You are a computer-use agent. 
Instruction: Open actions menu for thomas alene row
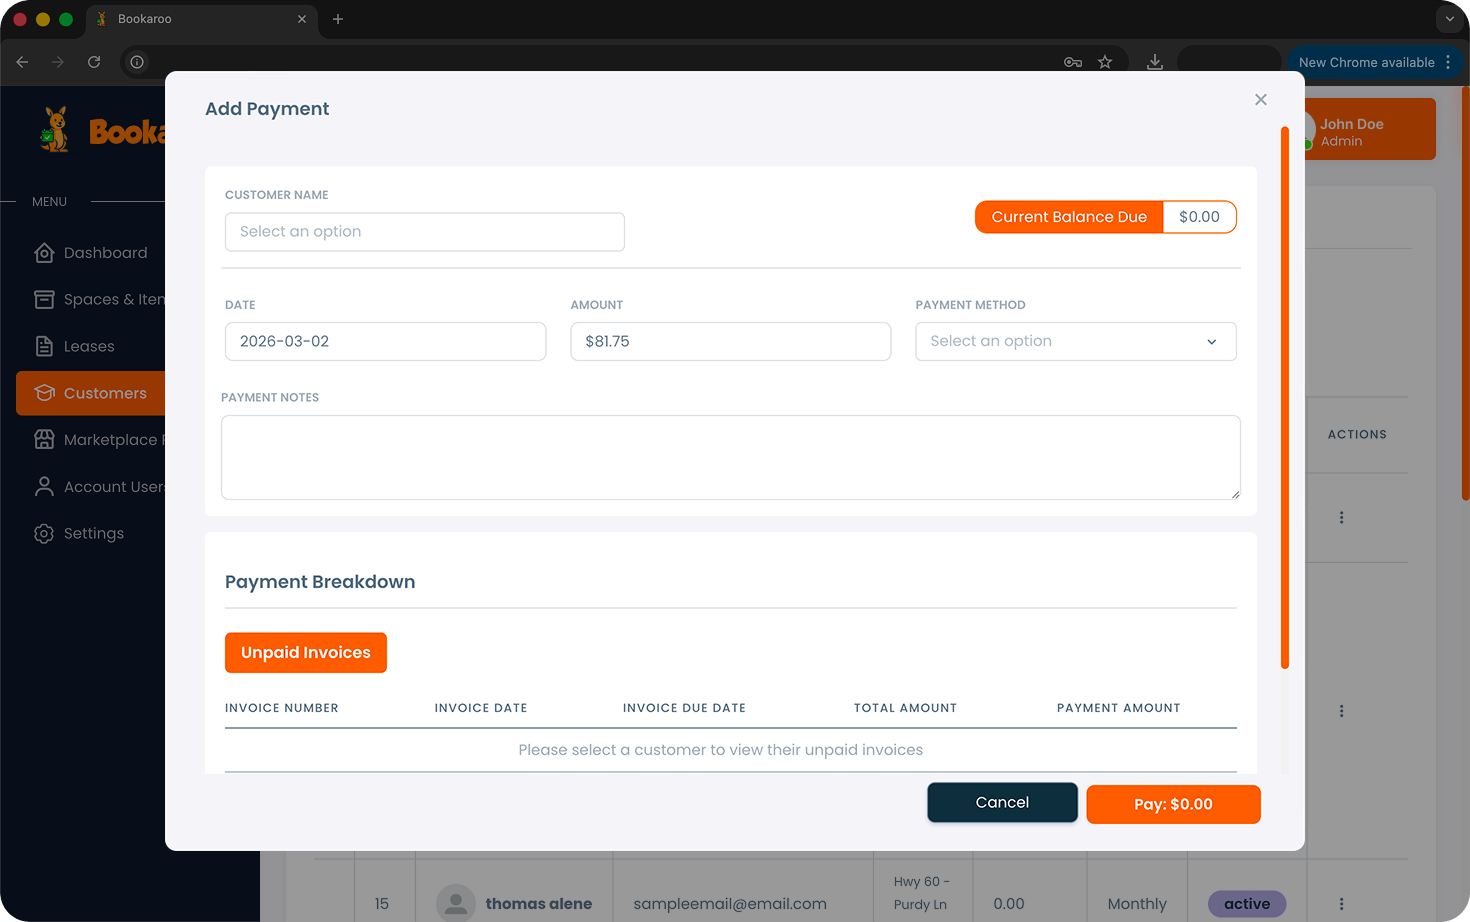(1341, 904)
